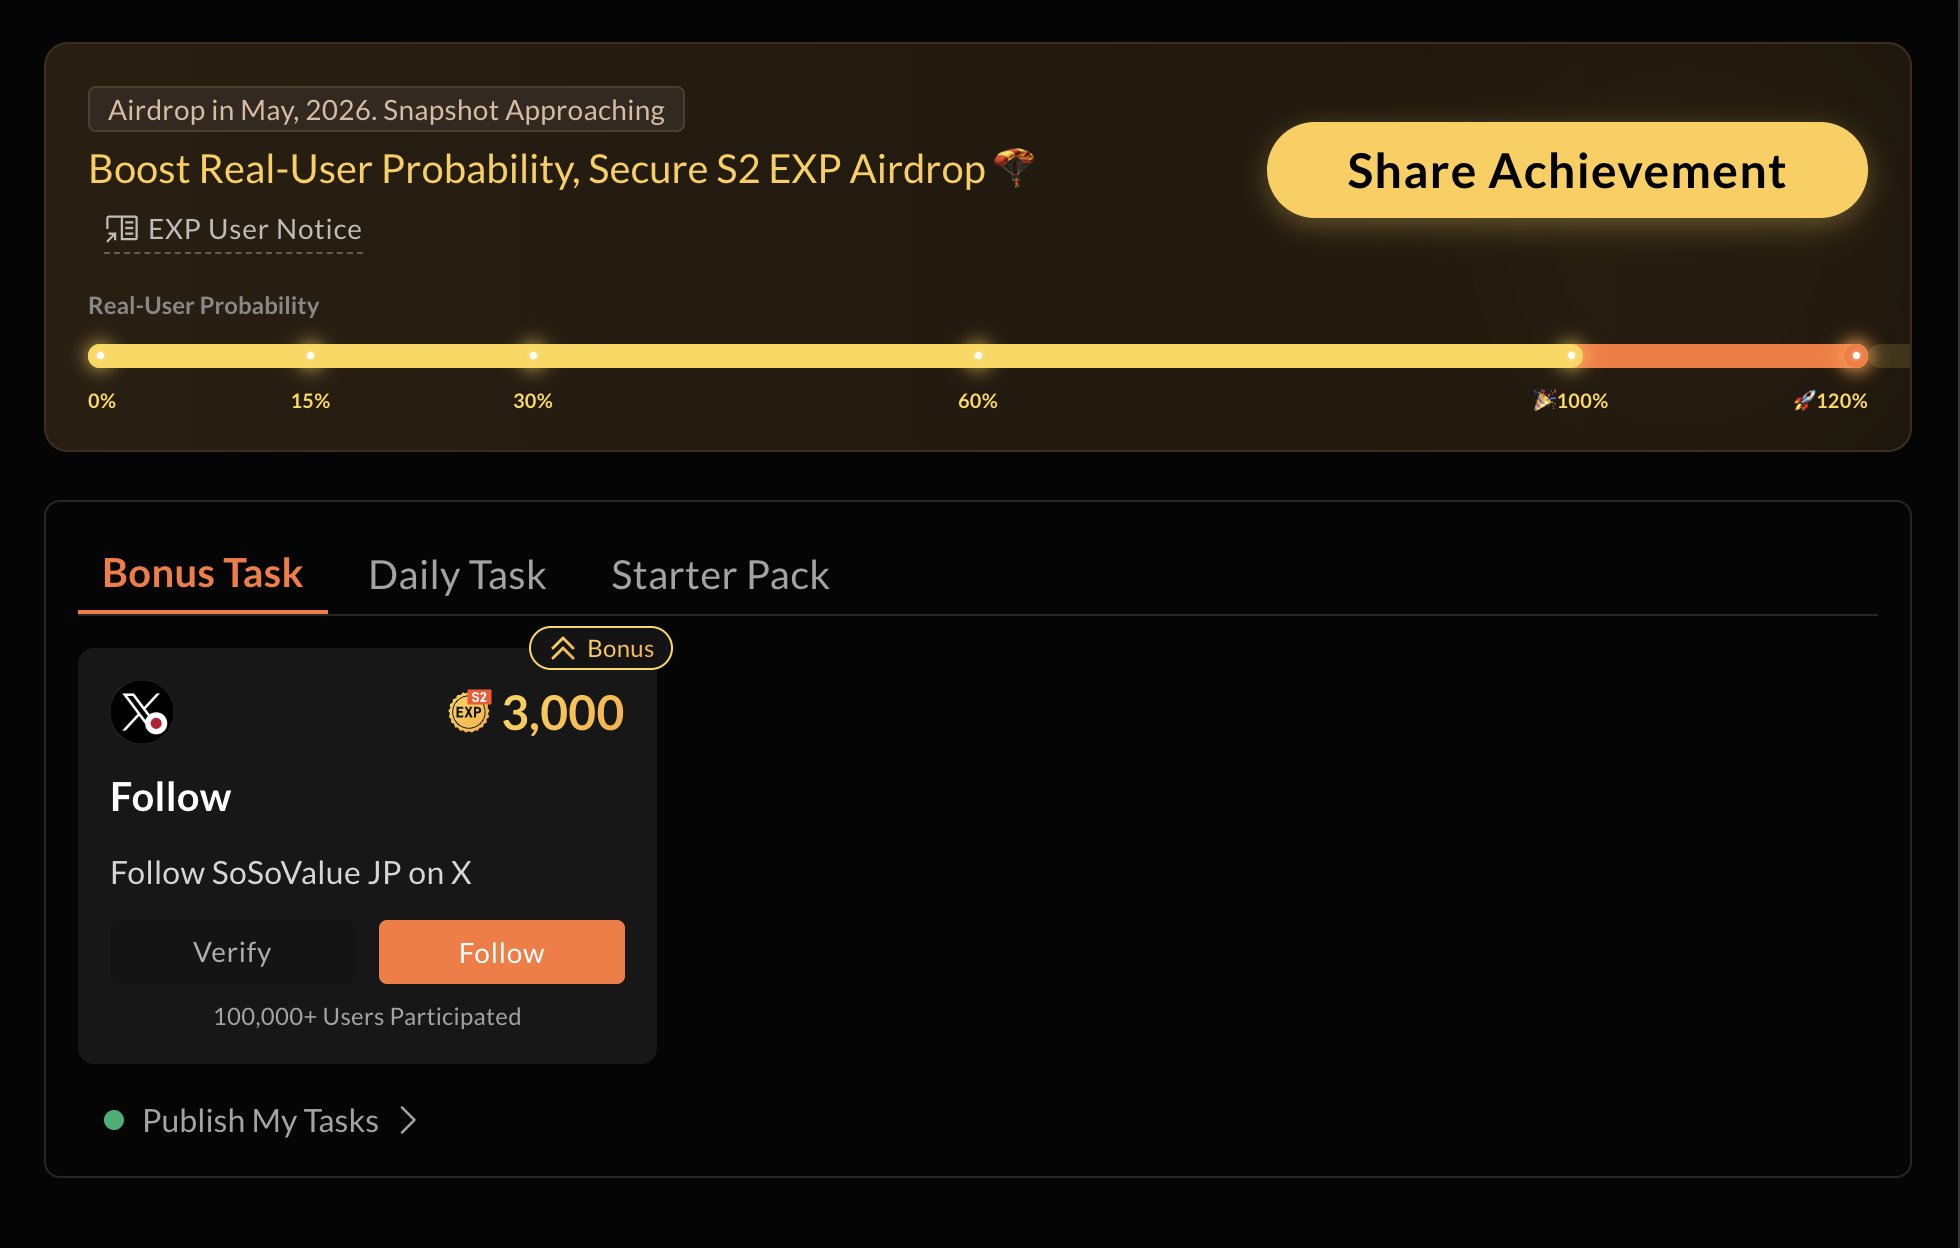The image size is (1960, 1248).
Task: Open the Starter Pack tab
Action: (719, 575)
